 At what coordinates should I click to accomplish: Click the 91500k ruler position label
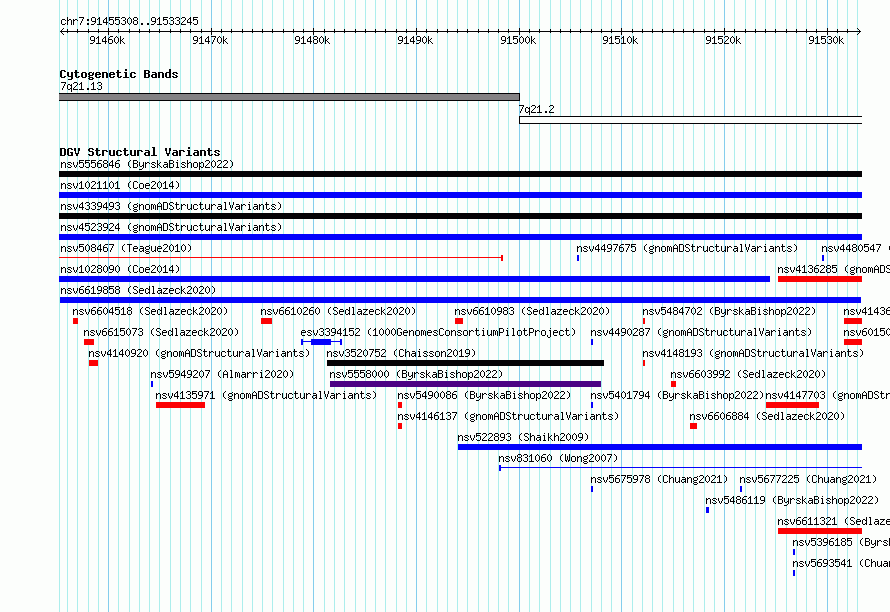518,40
